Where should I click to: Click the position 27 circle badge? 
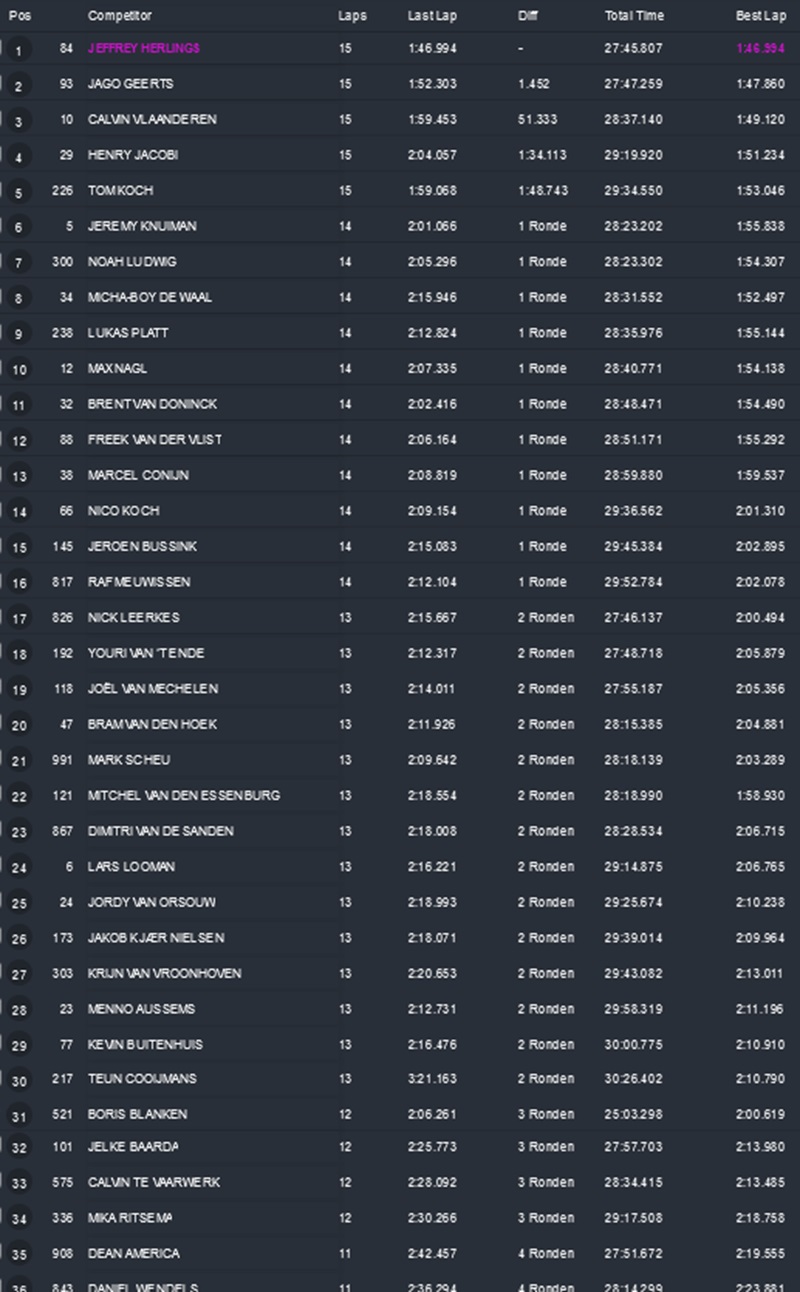click(x=19, y=975)
